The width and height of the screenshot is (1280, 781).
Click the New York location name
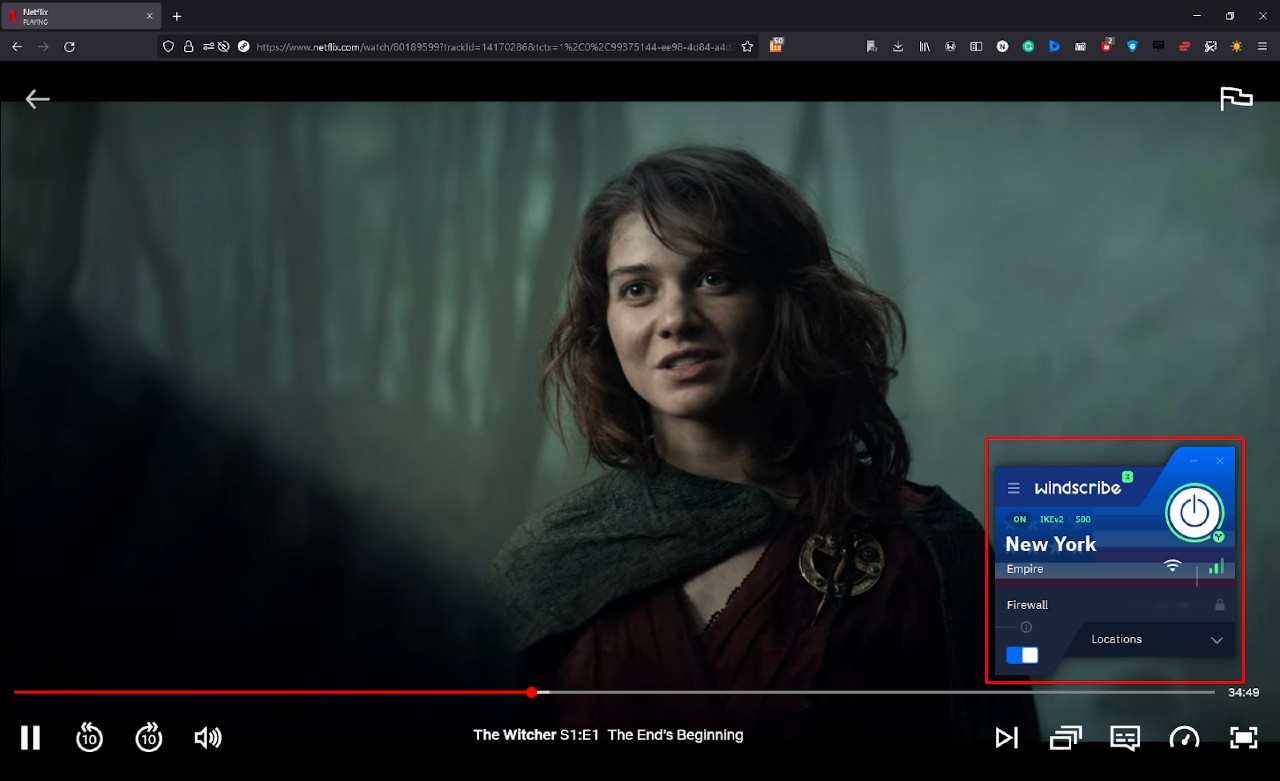(1050, 544)
